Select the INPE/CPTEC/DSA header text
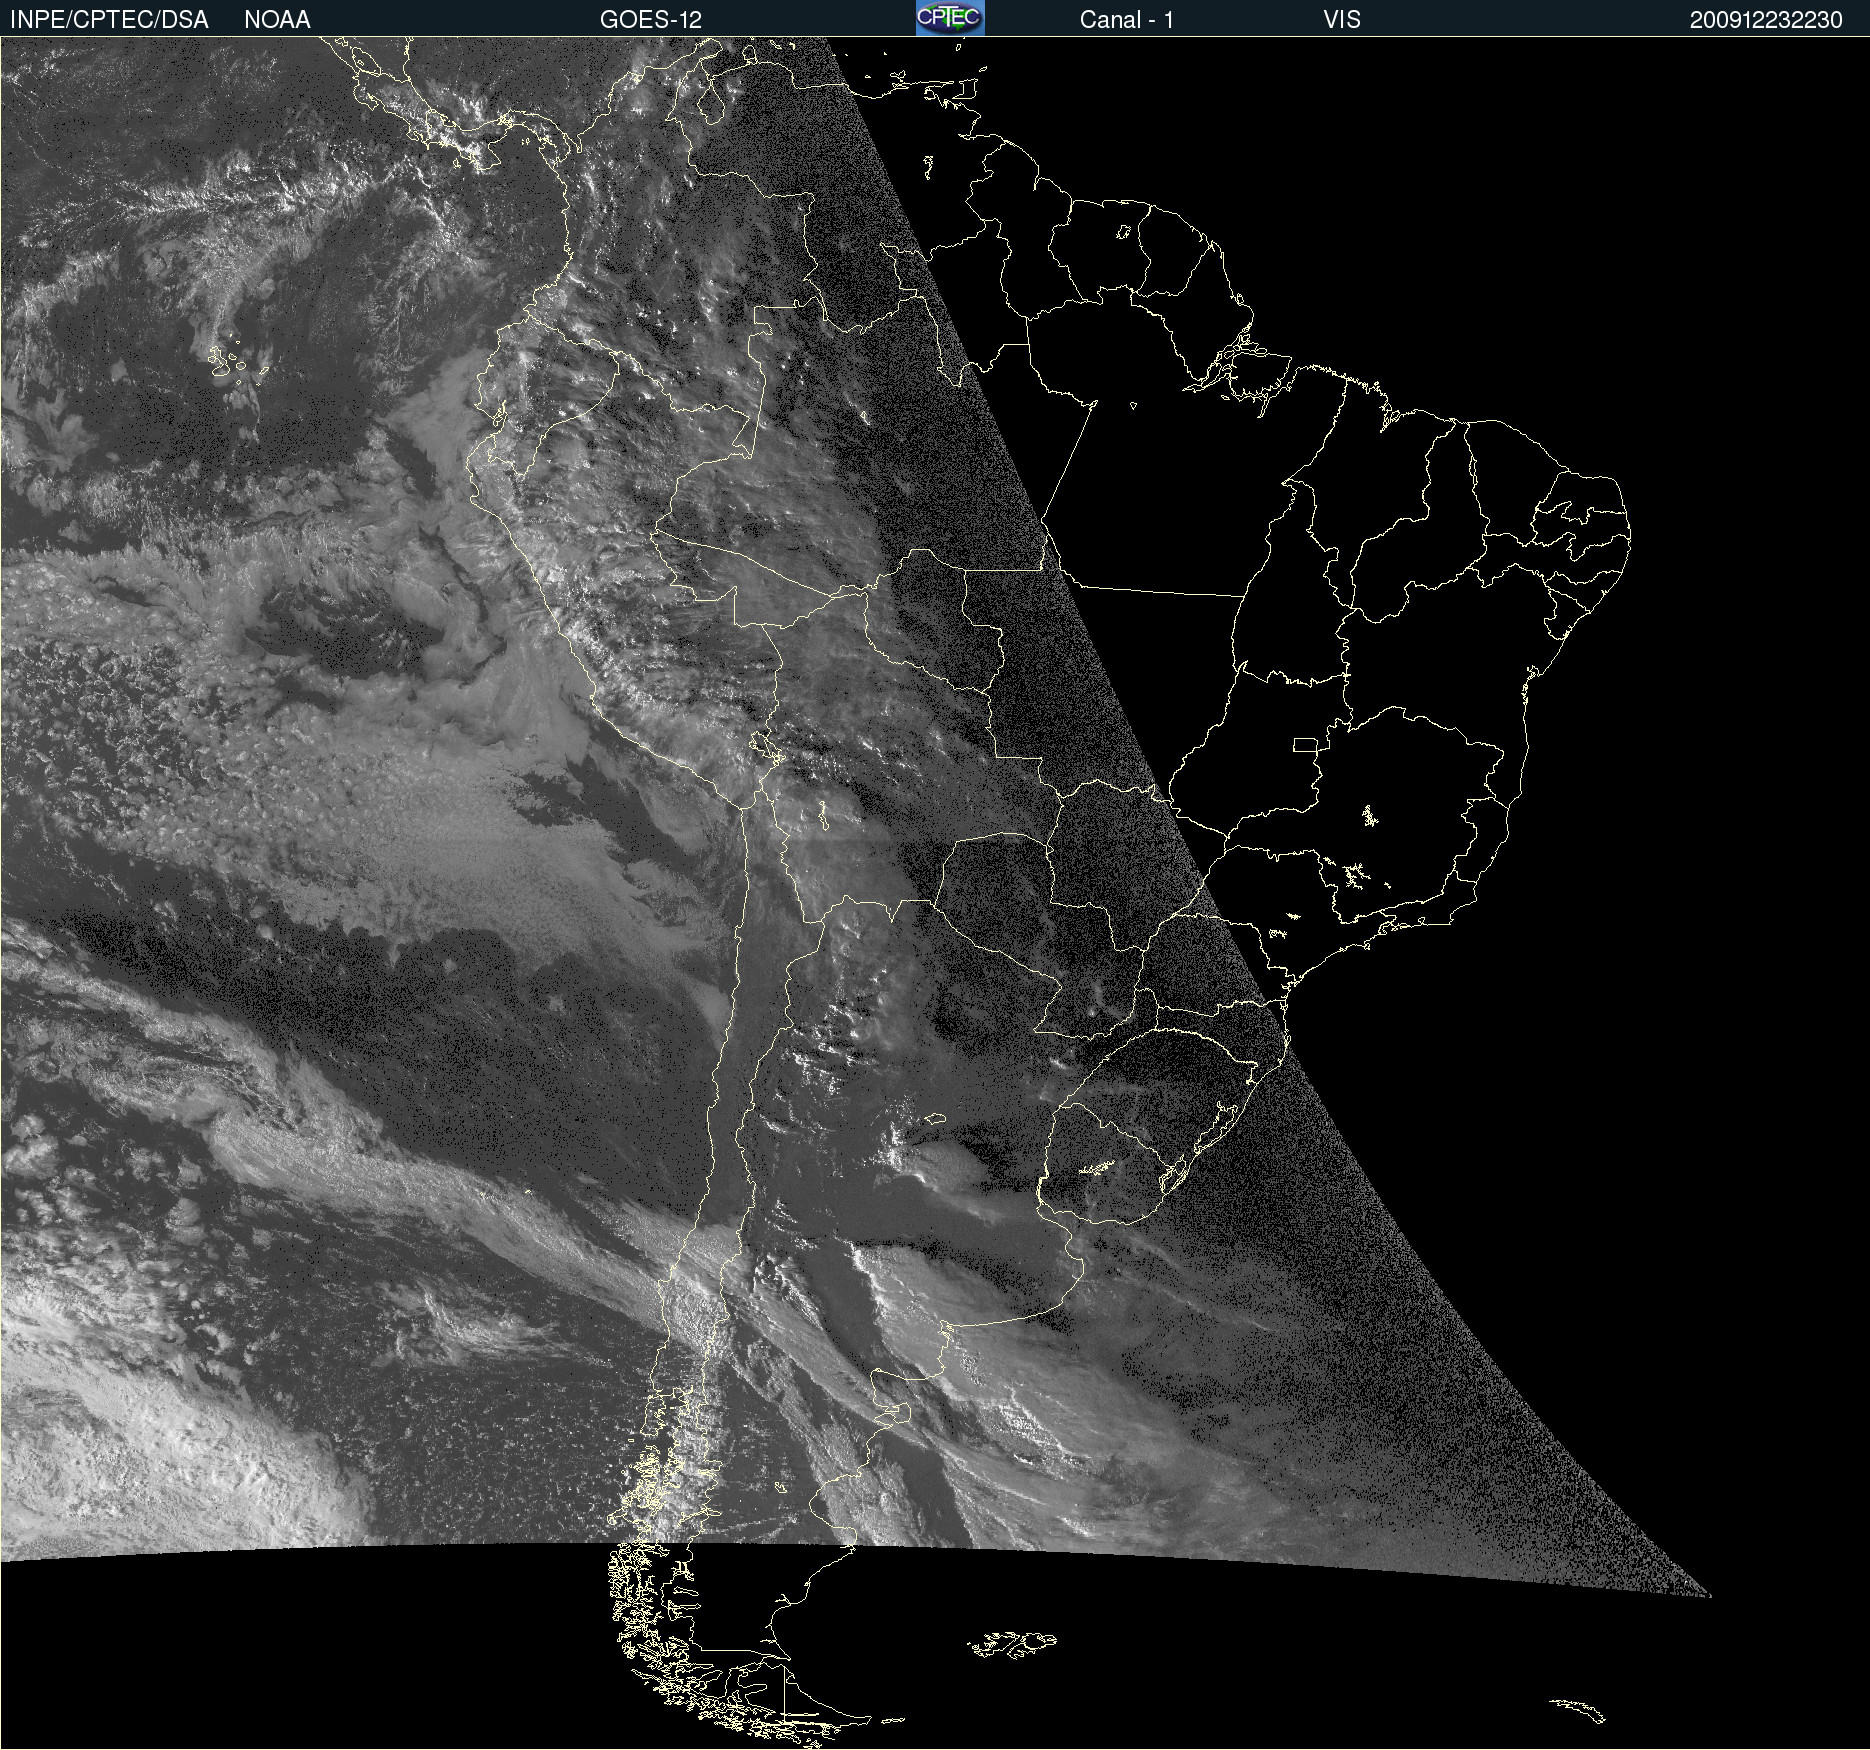The width and height of the screenshot is (1870, 1750). (x=109, y=20)
